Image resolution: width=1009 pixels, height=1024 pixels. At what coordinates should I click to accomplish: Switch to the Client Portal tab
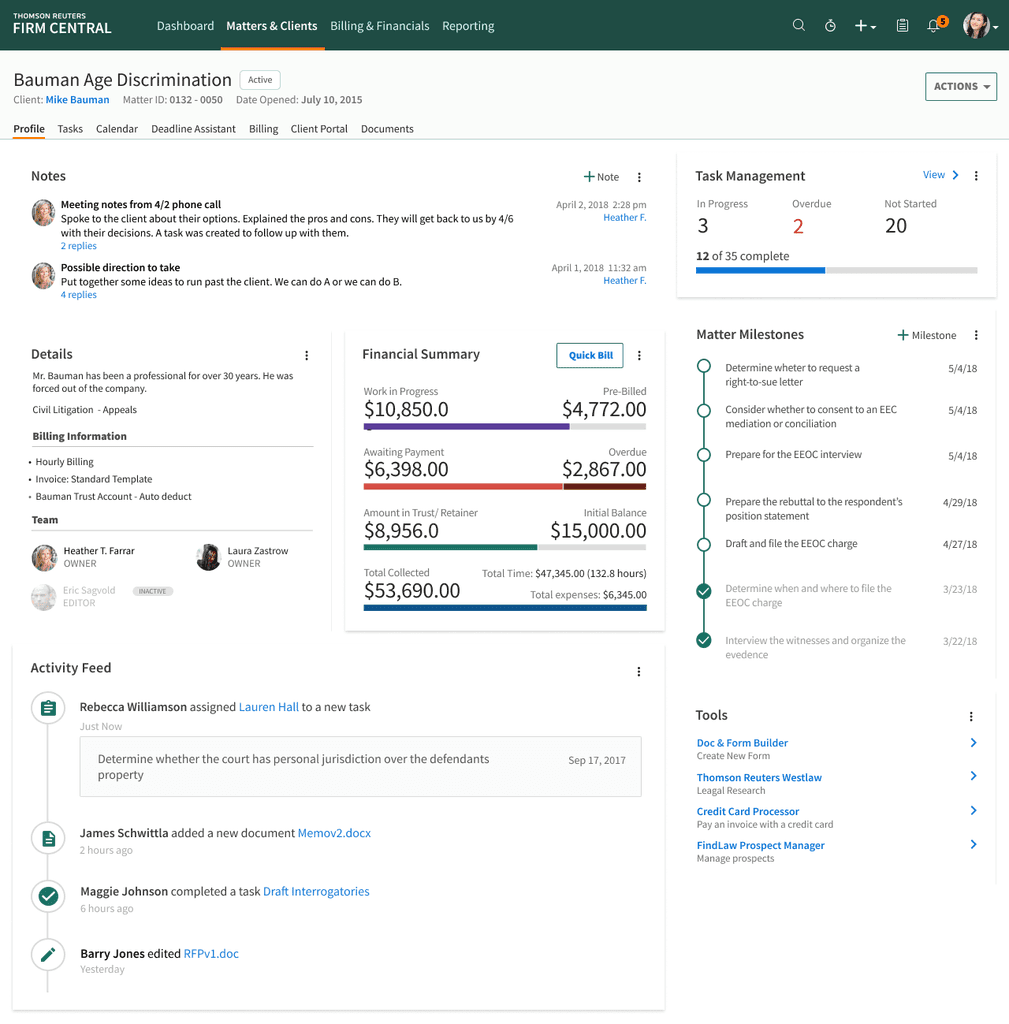click(x=319, y=129)
